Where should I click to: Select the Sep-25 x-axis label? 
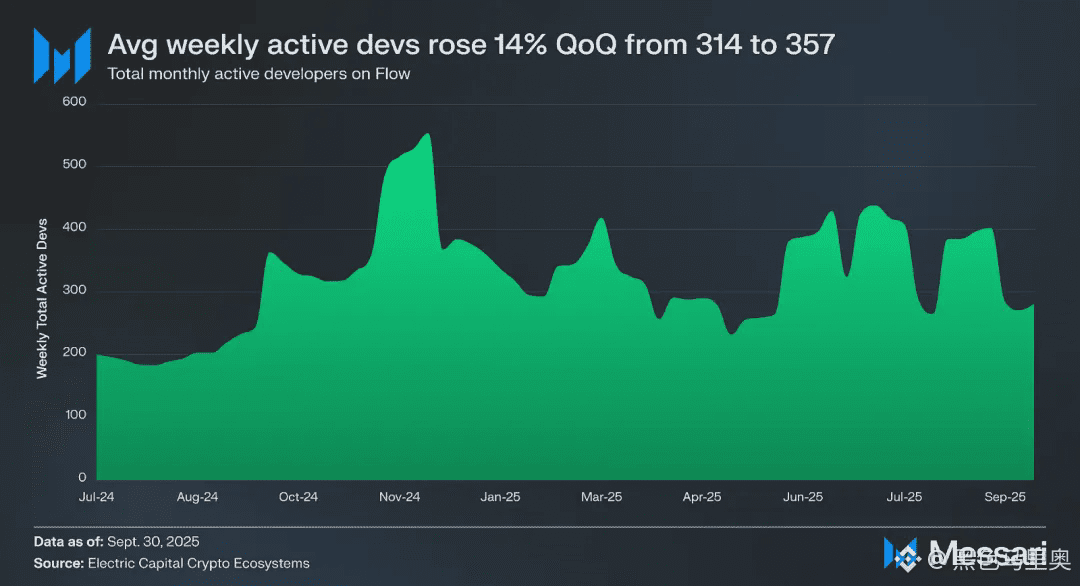coord(1005,496)
